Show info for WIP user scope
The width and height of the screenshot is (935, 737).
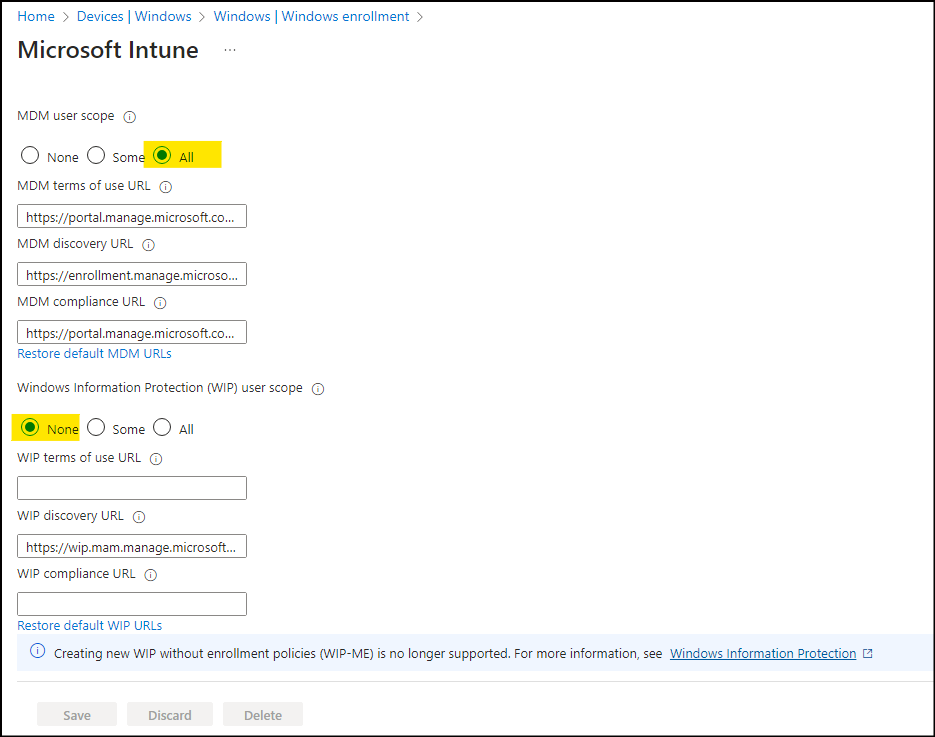coord(318,389)
